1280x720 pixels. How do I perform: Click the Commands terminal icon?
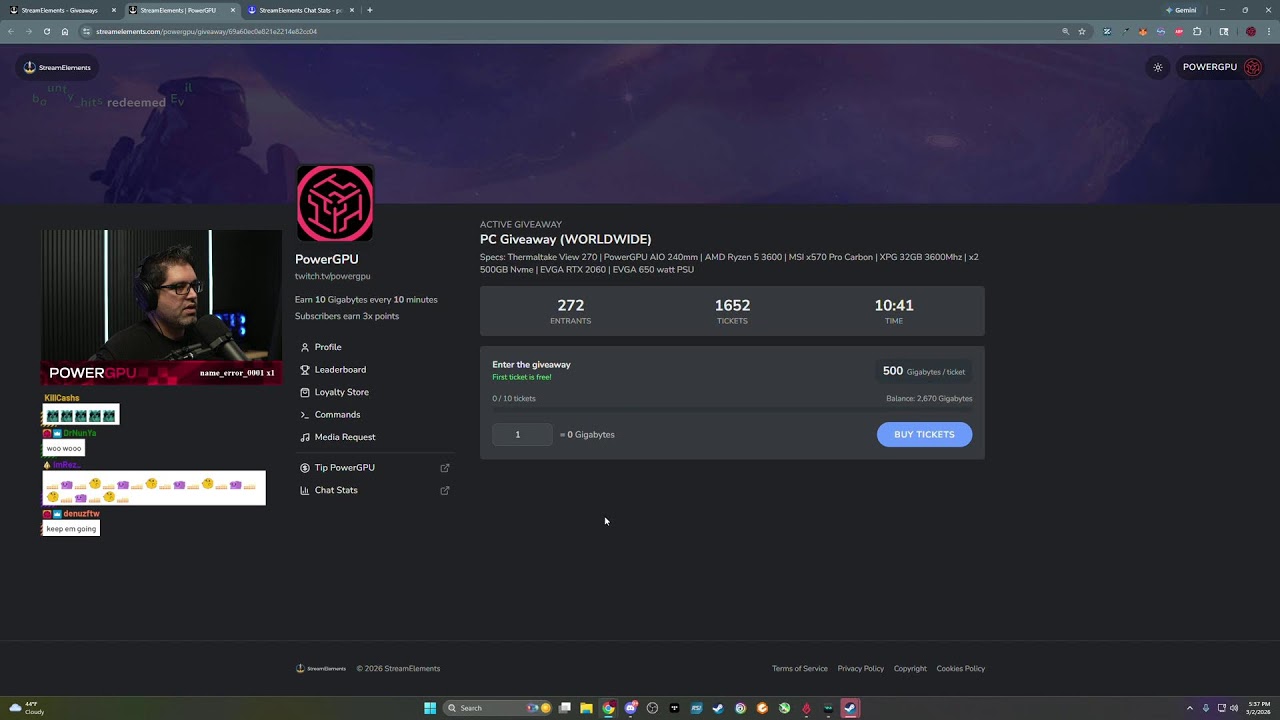point(305,415)
